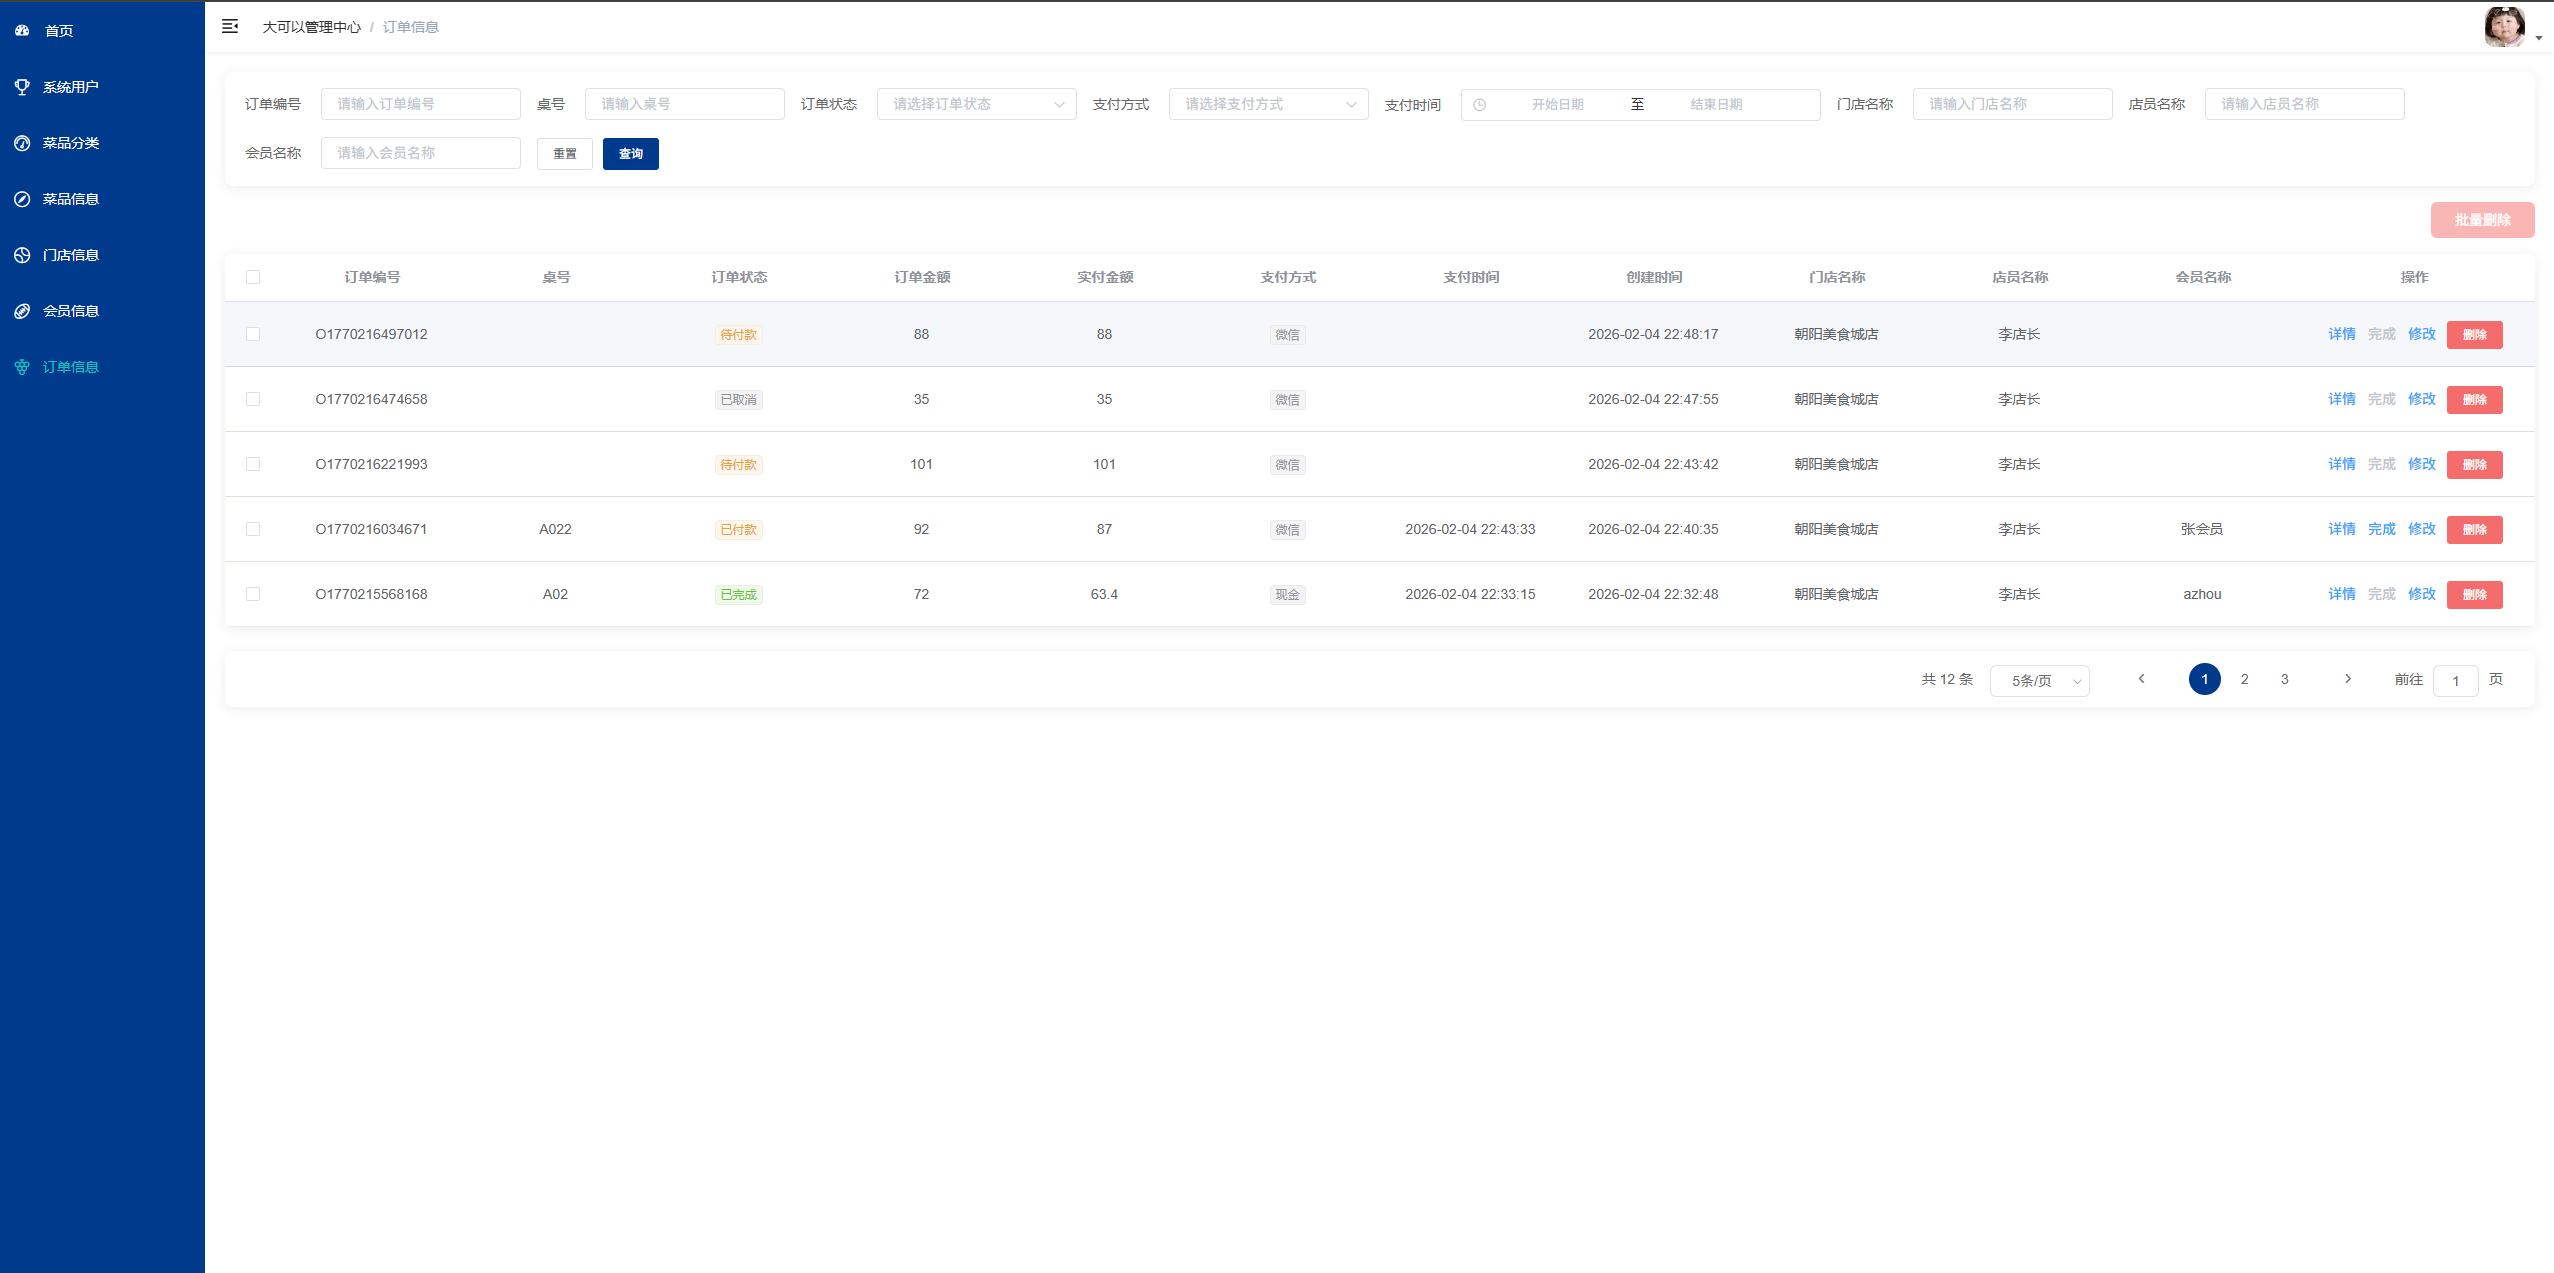Screen dimensions: 2554x1273
Task: Click the 菜品分类 sidebar icon
Action: [x=22, y=143]
